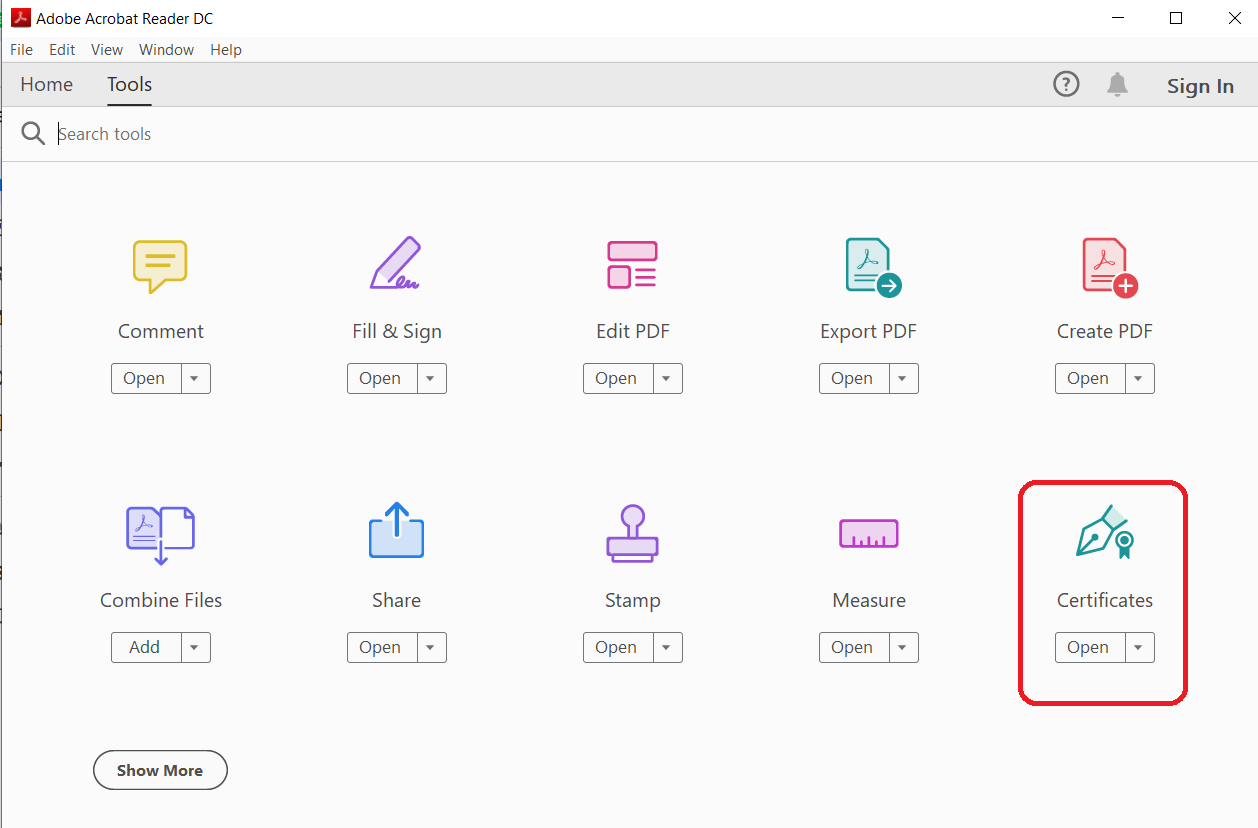Click the Fill & Sign label

point(397,331)
